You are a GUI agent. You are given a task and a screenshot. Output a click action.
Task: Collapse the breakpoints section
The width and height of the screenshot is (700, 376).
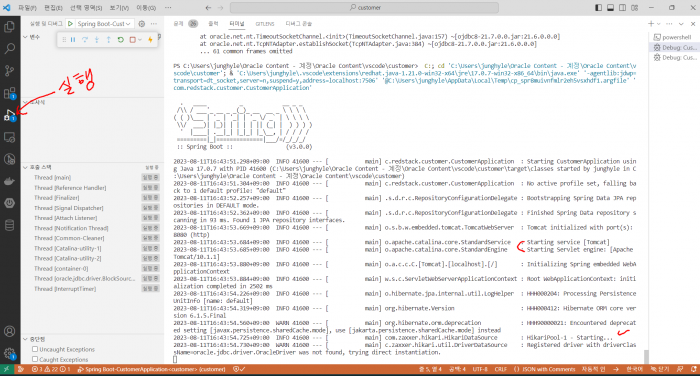point(25,339)
